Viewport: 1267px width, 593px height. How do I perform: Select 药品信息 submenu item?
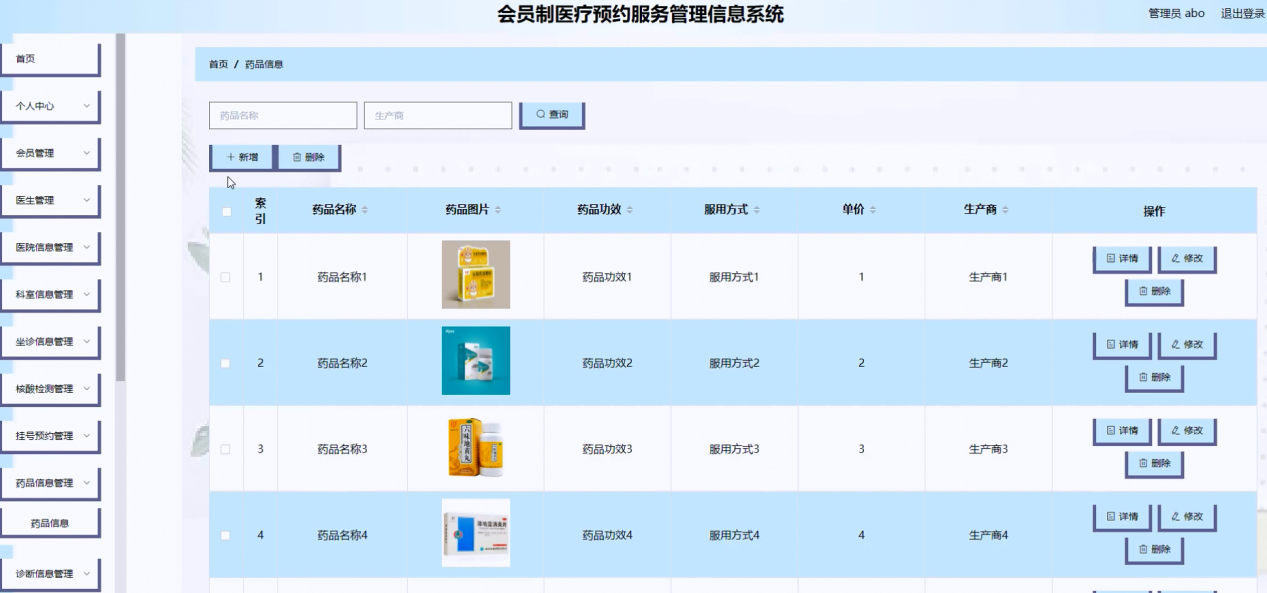50,523
